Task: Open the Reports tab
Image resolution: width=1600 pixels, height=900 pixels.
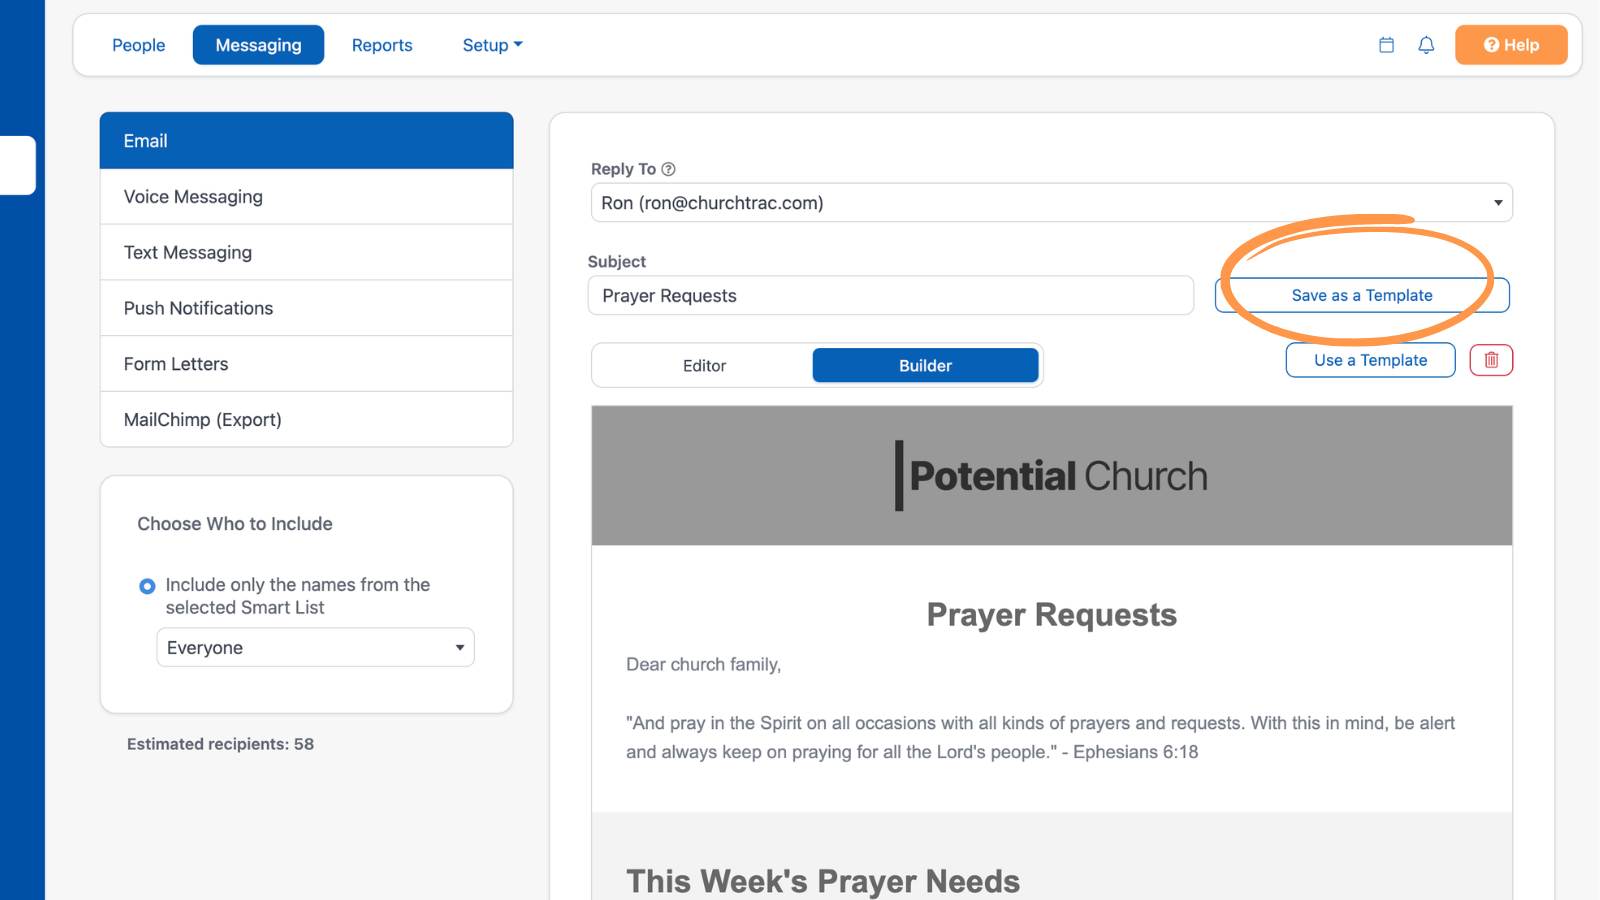Action: pos(382,45)
